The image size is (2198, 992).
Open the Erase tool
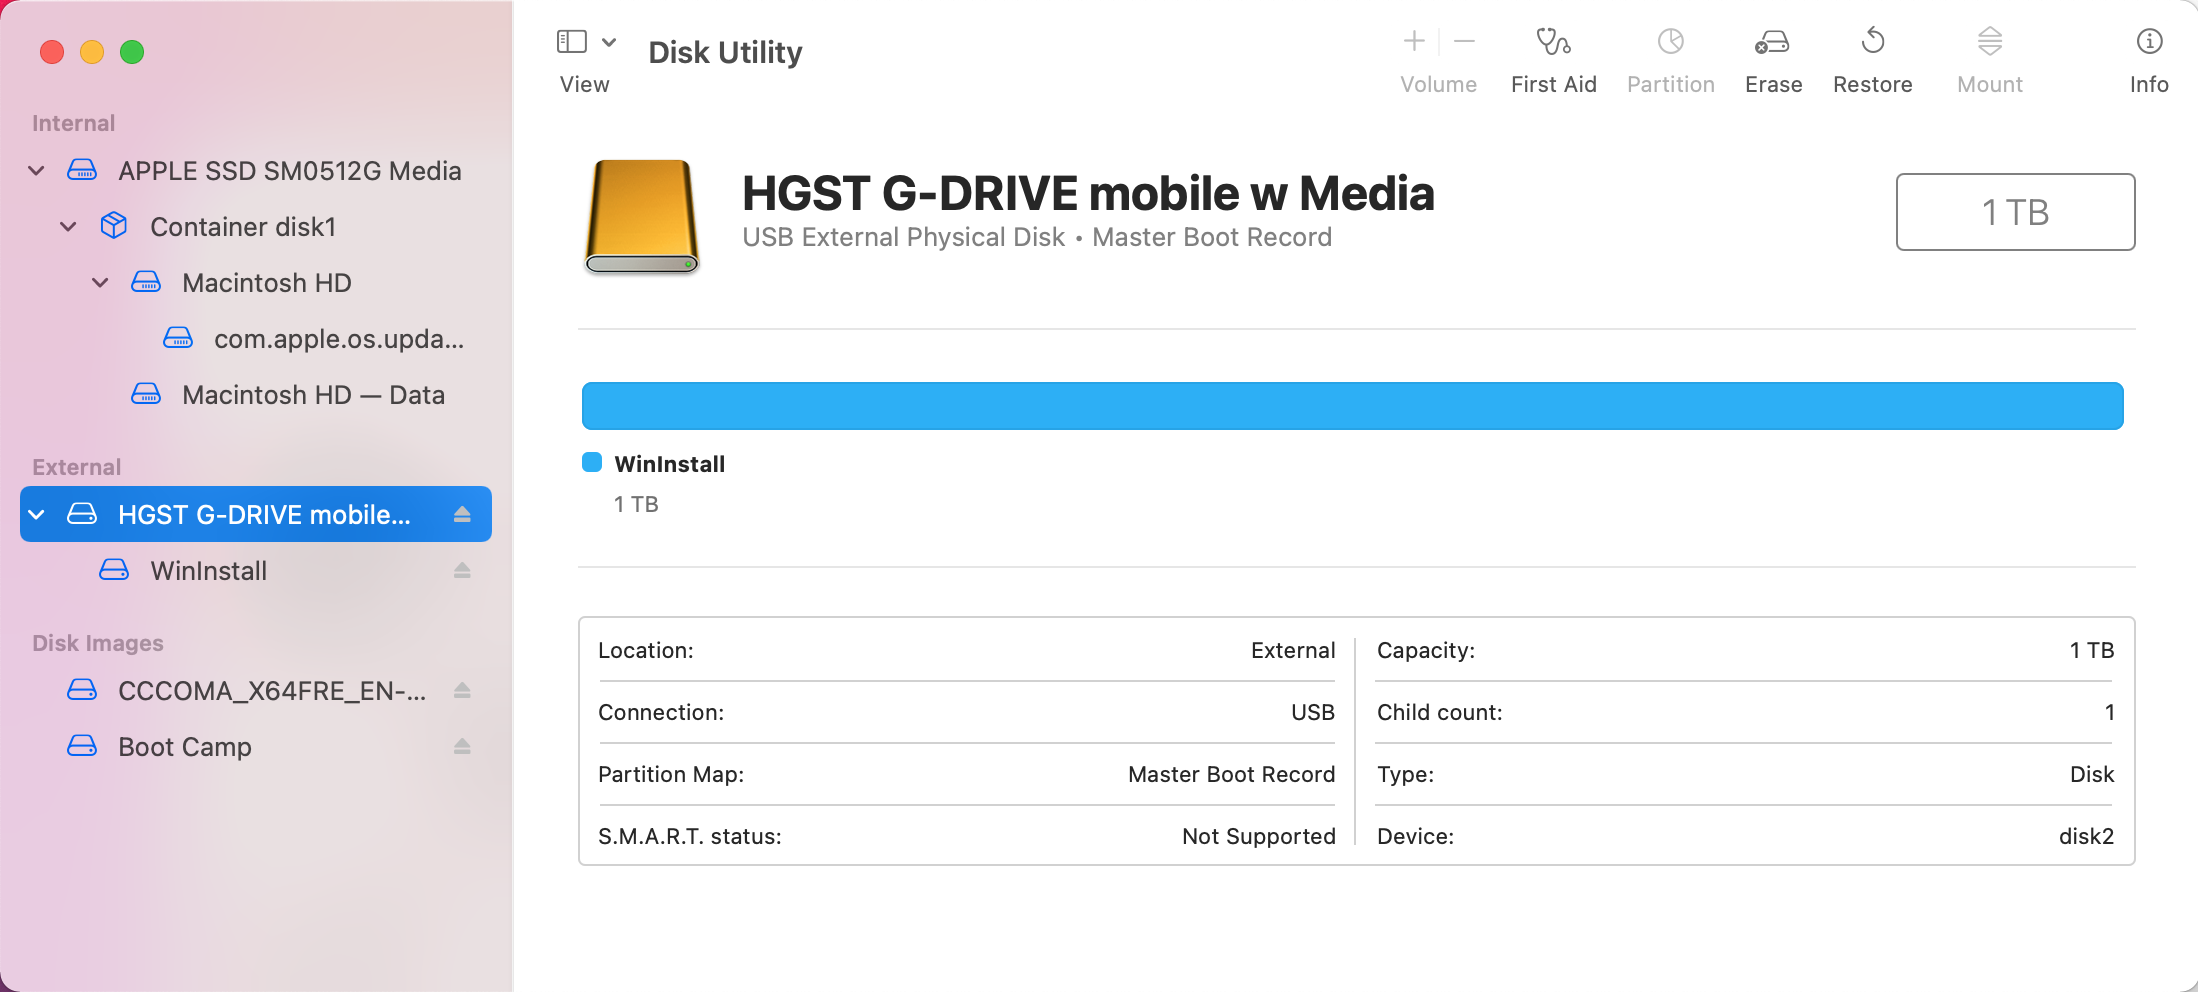coord(1772,55)
